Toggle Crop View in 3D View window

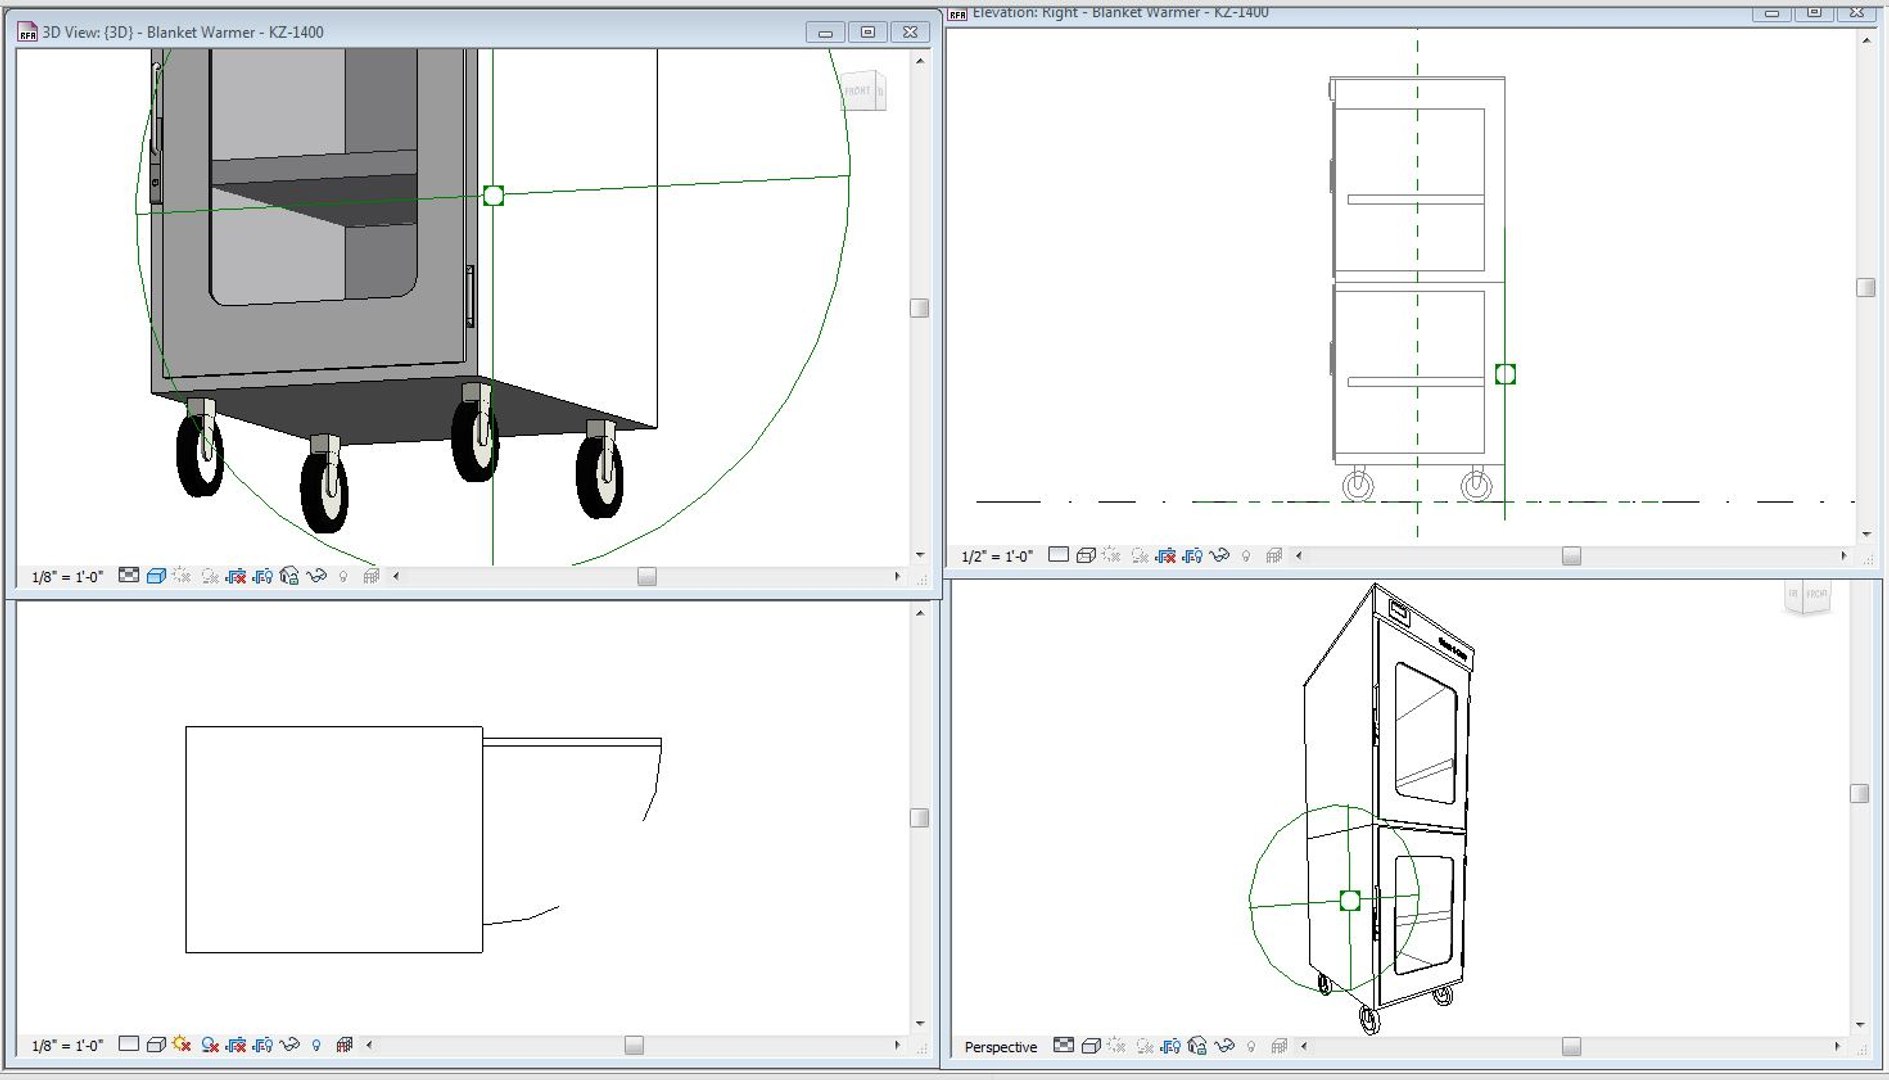236,576
